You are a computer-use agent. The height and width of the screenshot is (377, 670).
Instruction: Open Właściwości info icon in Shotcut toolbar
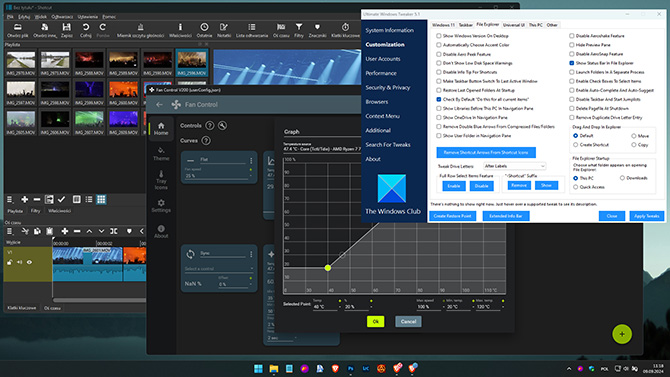[x=180, y=27]
